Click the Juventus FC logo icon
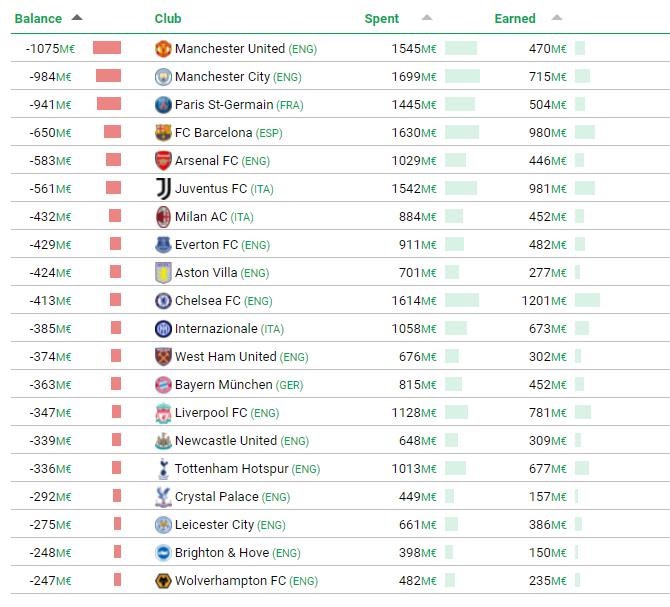 164,189
